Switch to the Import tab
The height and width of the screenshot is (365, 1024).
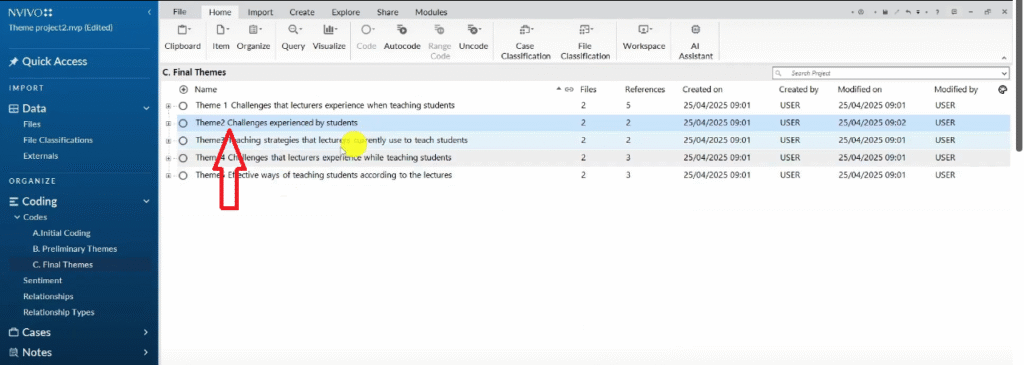[x=261, y=12]
